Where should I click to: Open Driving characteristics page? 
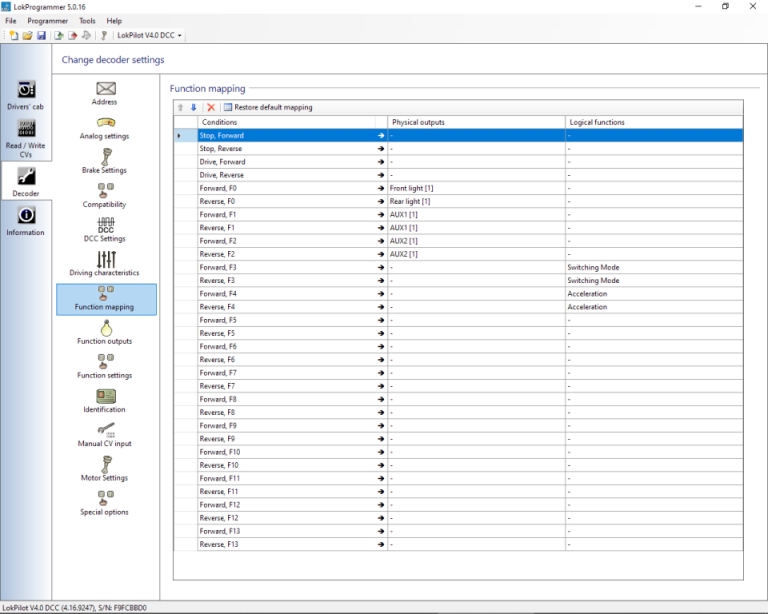coord(105,264)
